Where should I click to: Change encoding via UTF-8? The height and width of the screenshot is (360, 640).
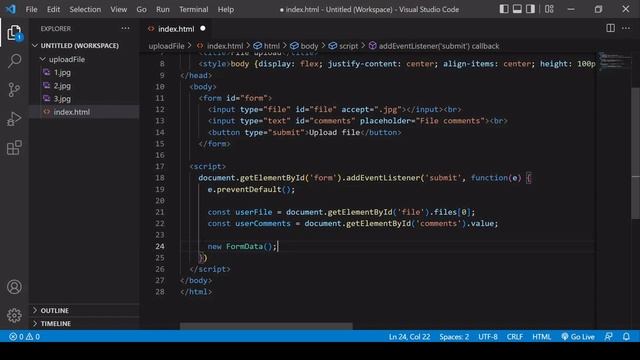[x=488, y=337]
